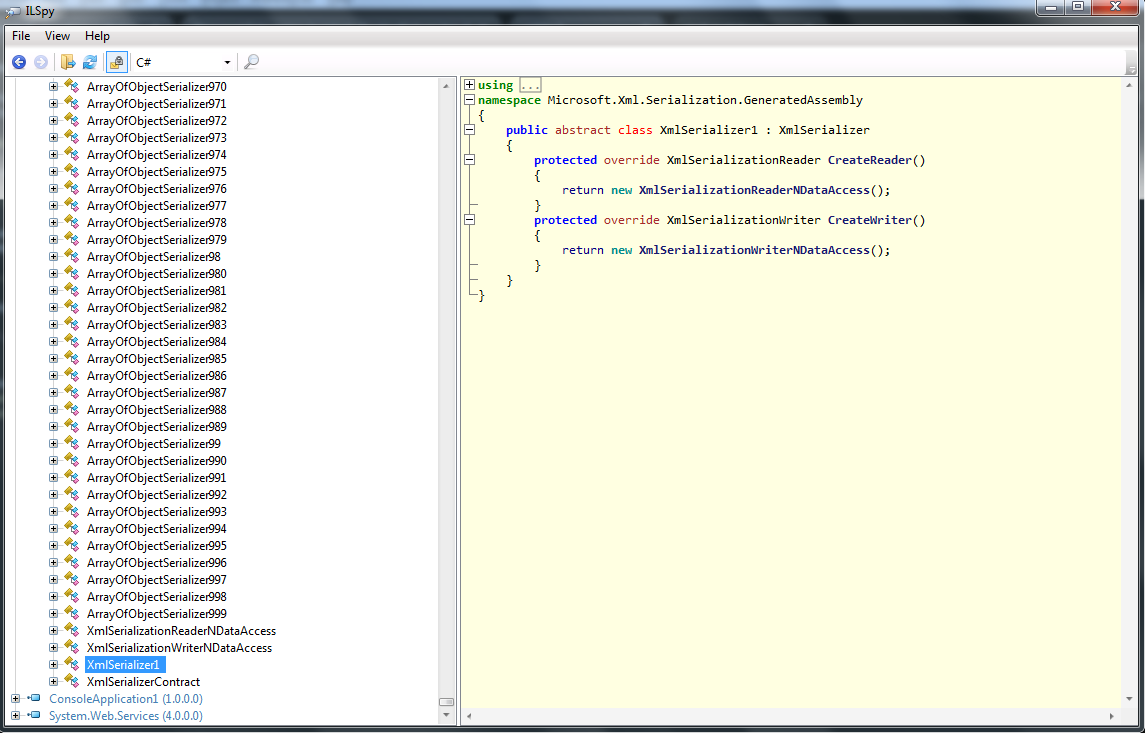1145x733 pixels.
Task: Expand the using directives block
Action: (x=470, y=85)
